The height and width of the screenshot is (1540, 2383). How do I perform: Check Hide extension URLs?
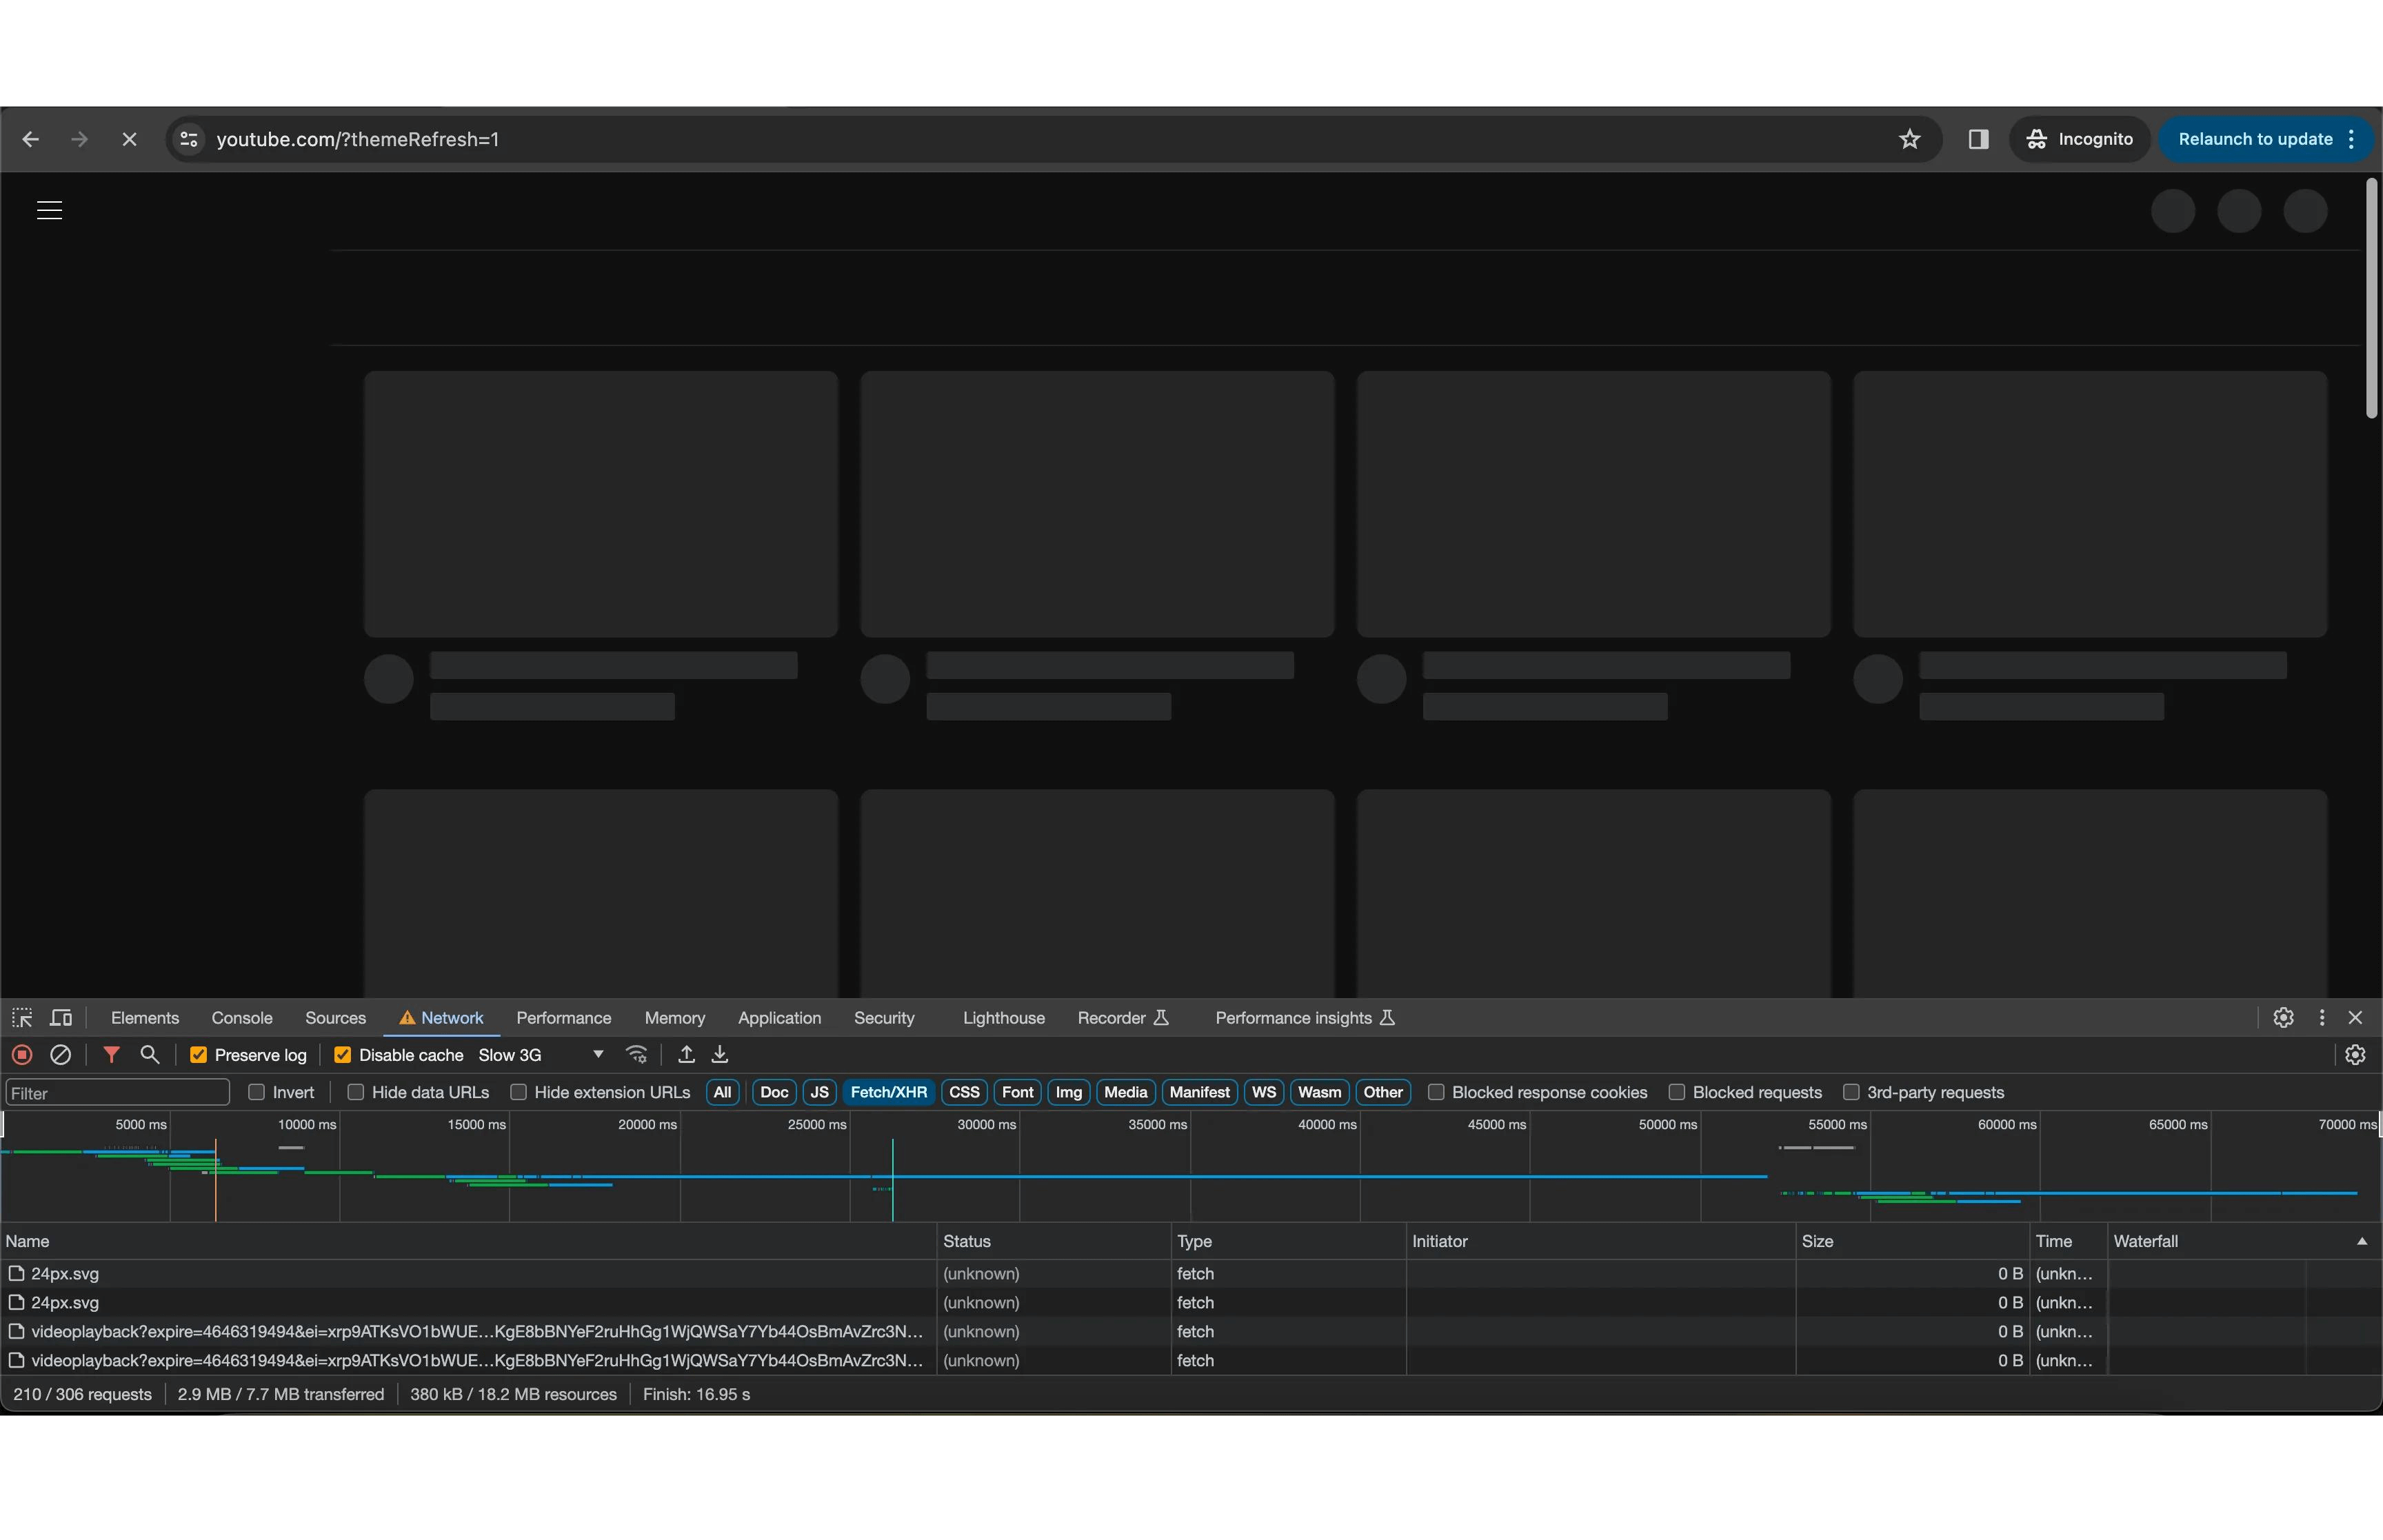(x=518, y=1092)
